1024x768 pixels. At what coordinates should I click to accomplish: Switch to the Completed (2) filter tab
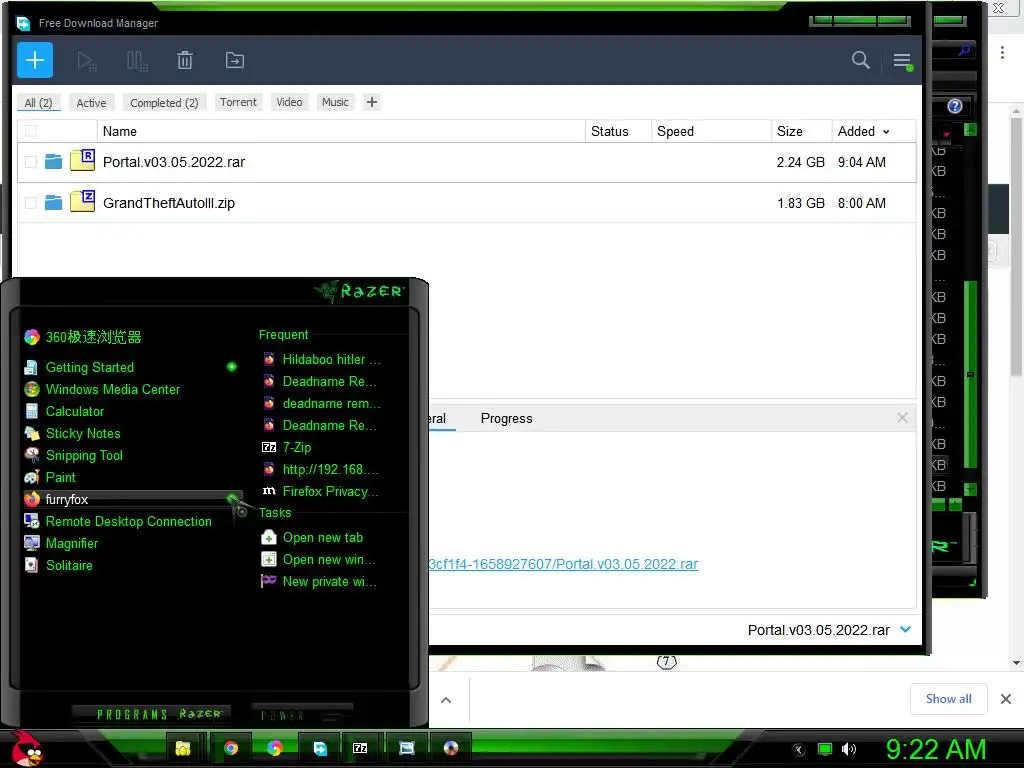click(164, 103)
